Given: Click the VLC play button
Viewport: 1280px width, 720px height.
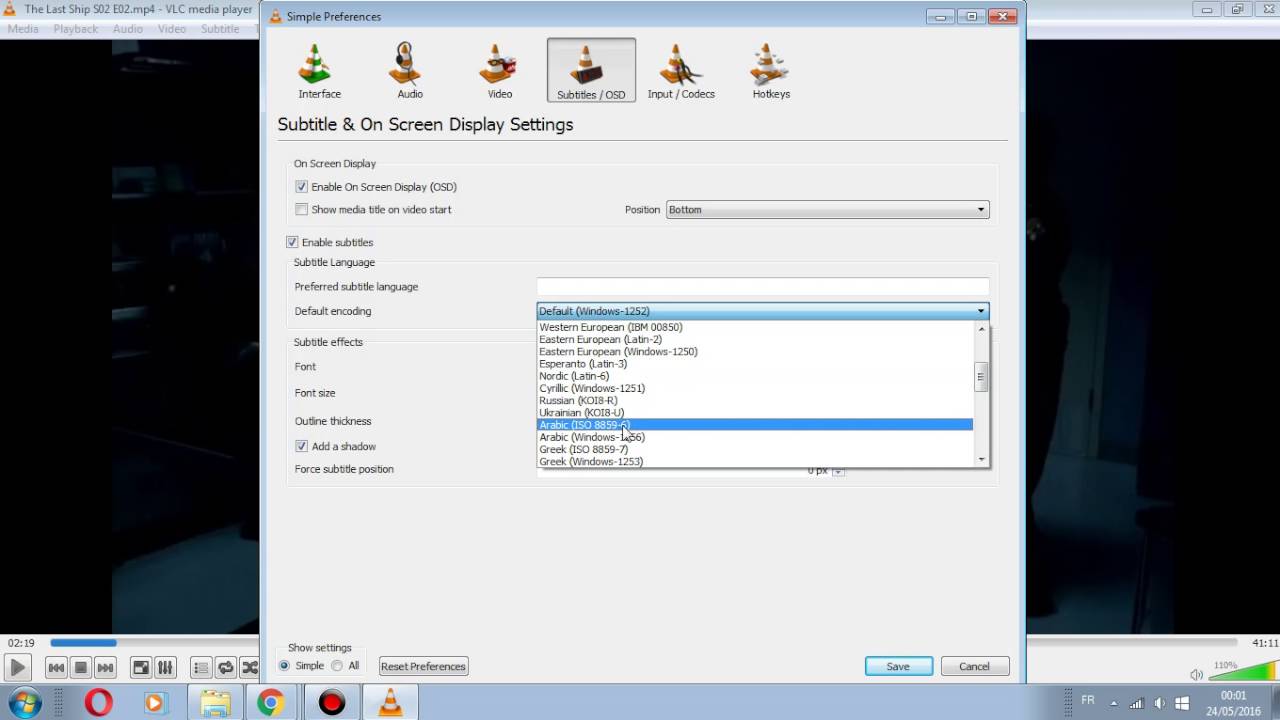Looking at the screenshot, I should (x=18, y=667).
